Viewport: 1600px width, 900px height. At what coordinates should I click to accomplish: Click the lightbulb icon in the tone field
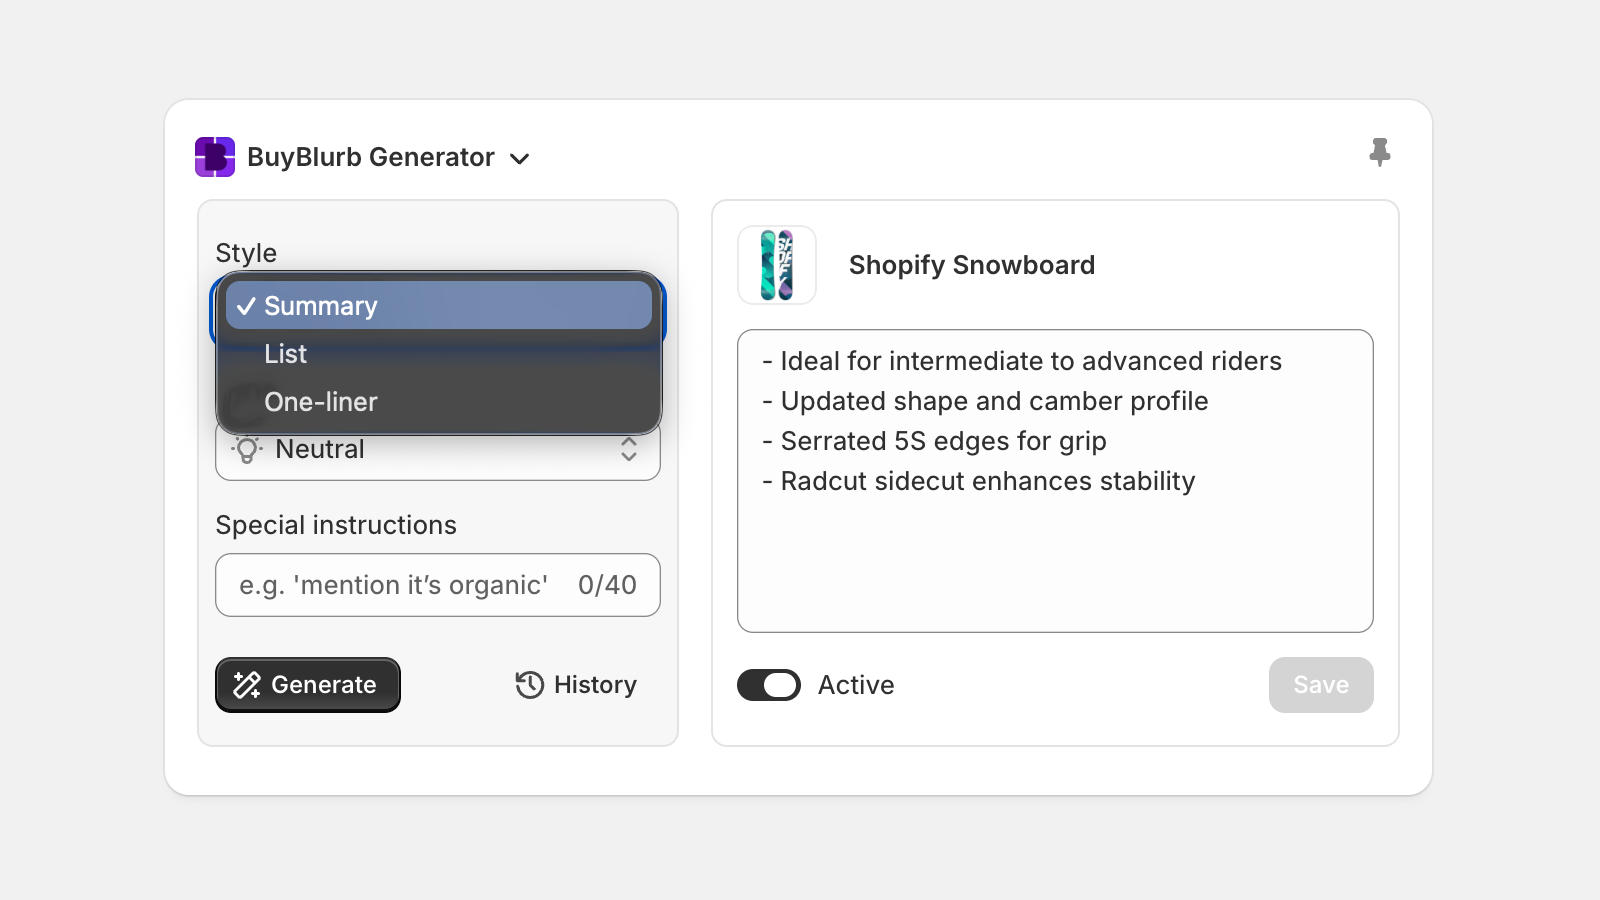[246, 450]
